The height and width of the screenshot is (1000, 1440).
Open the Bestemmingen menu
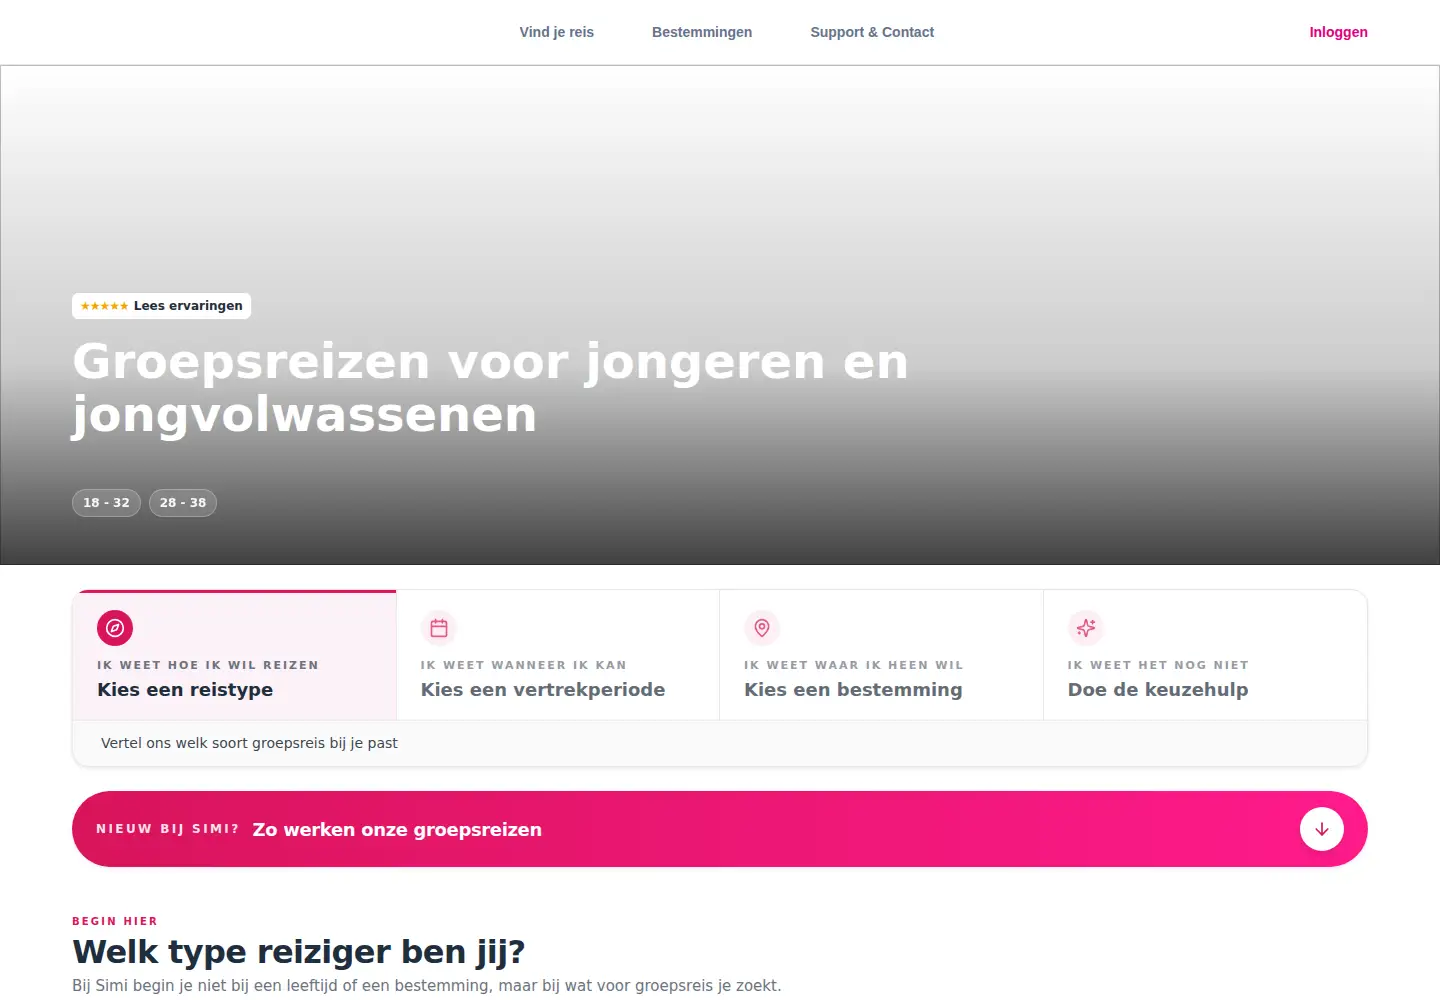702,32
